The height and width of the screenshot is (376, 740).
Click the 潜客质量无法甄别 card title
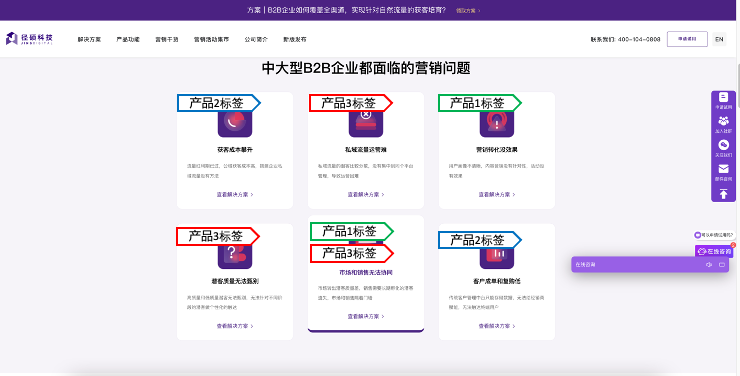point(235,281)
